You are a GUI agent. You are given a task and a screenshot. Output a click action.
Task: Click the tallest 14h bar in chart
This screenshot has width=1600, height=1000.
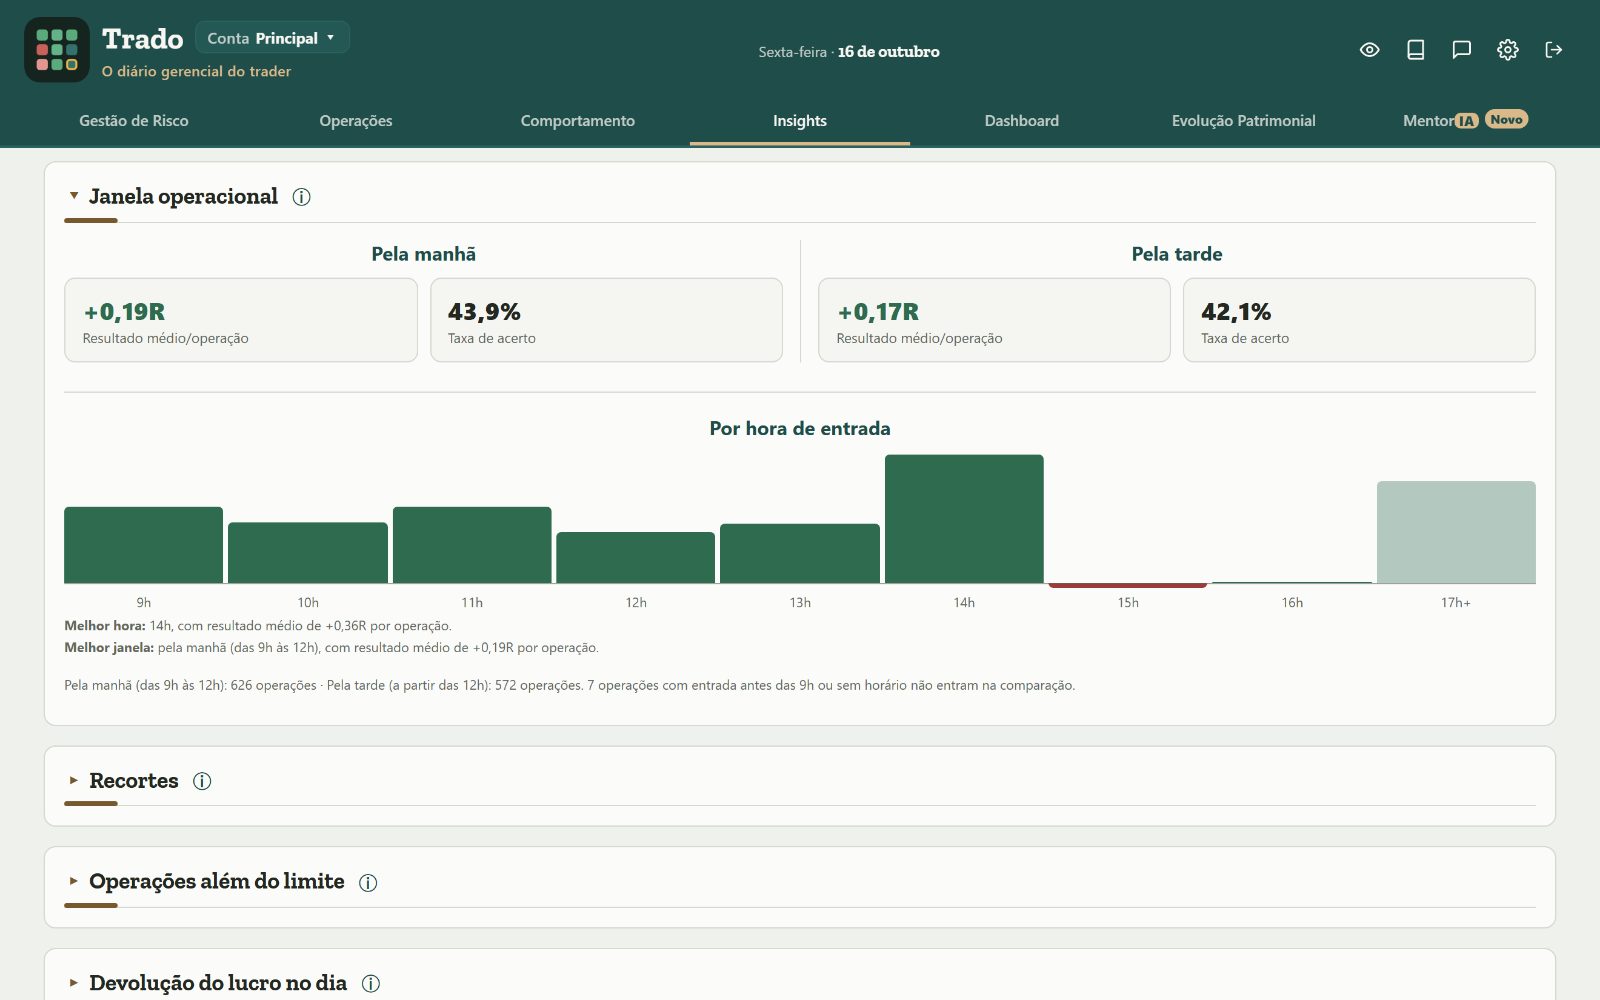coord(964,519)
